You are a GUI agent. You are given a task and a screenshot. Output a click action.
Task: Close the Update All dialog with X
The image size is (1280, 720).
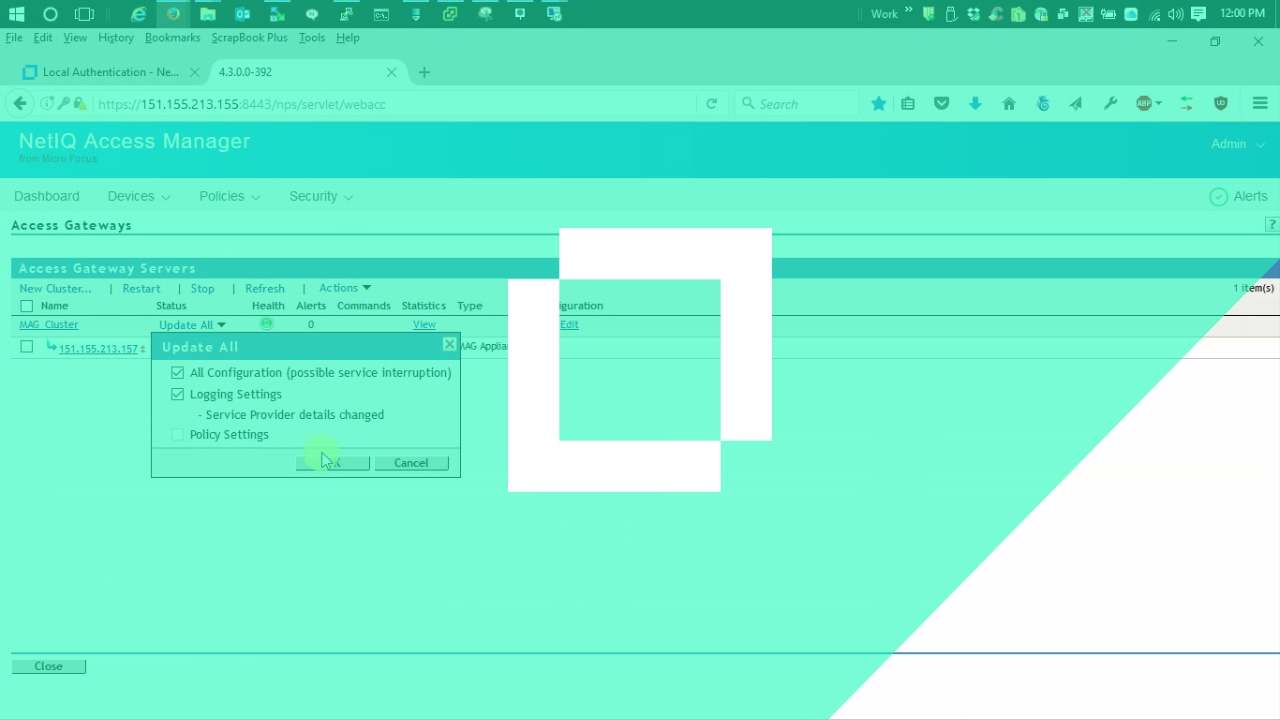[449, 344]
